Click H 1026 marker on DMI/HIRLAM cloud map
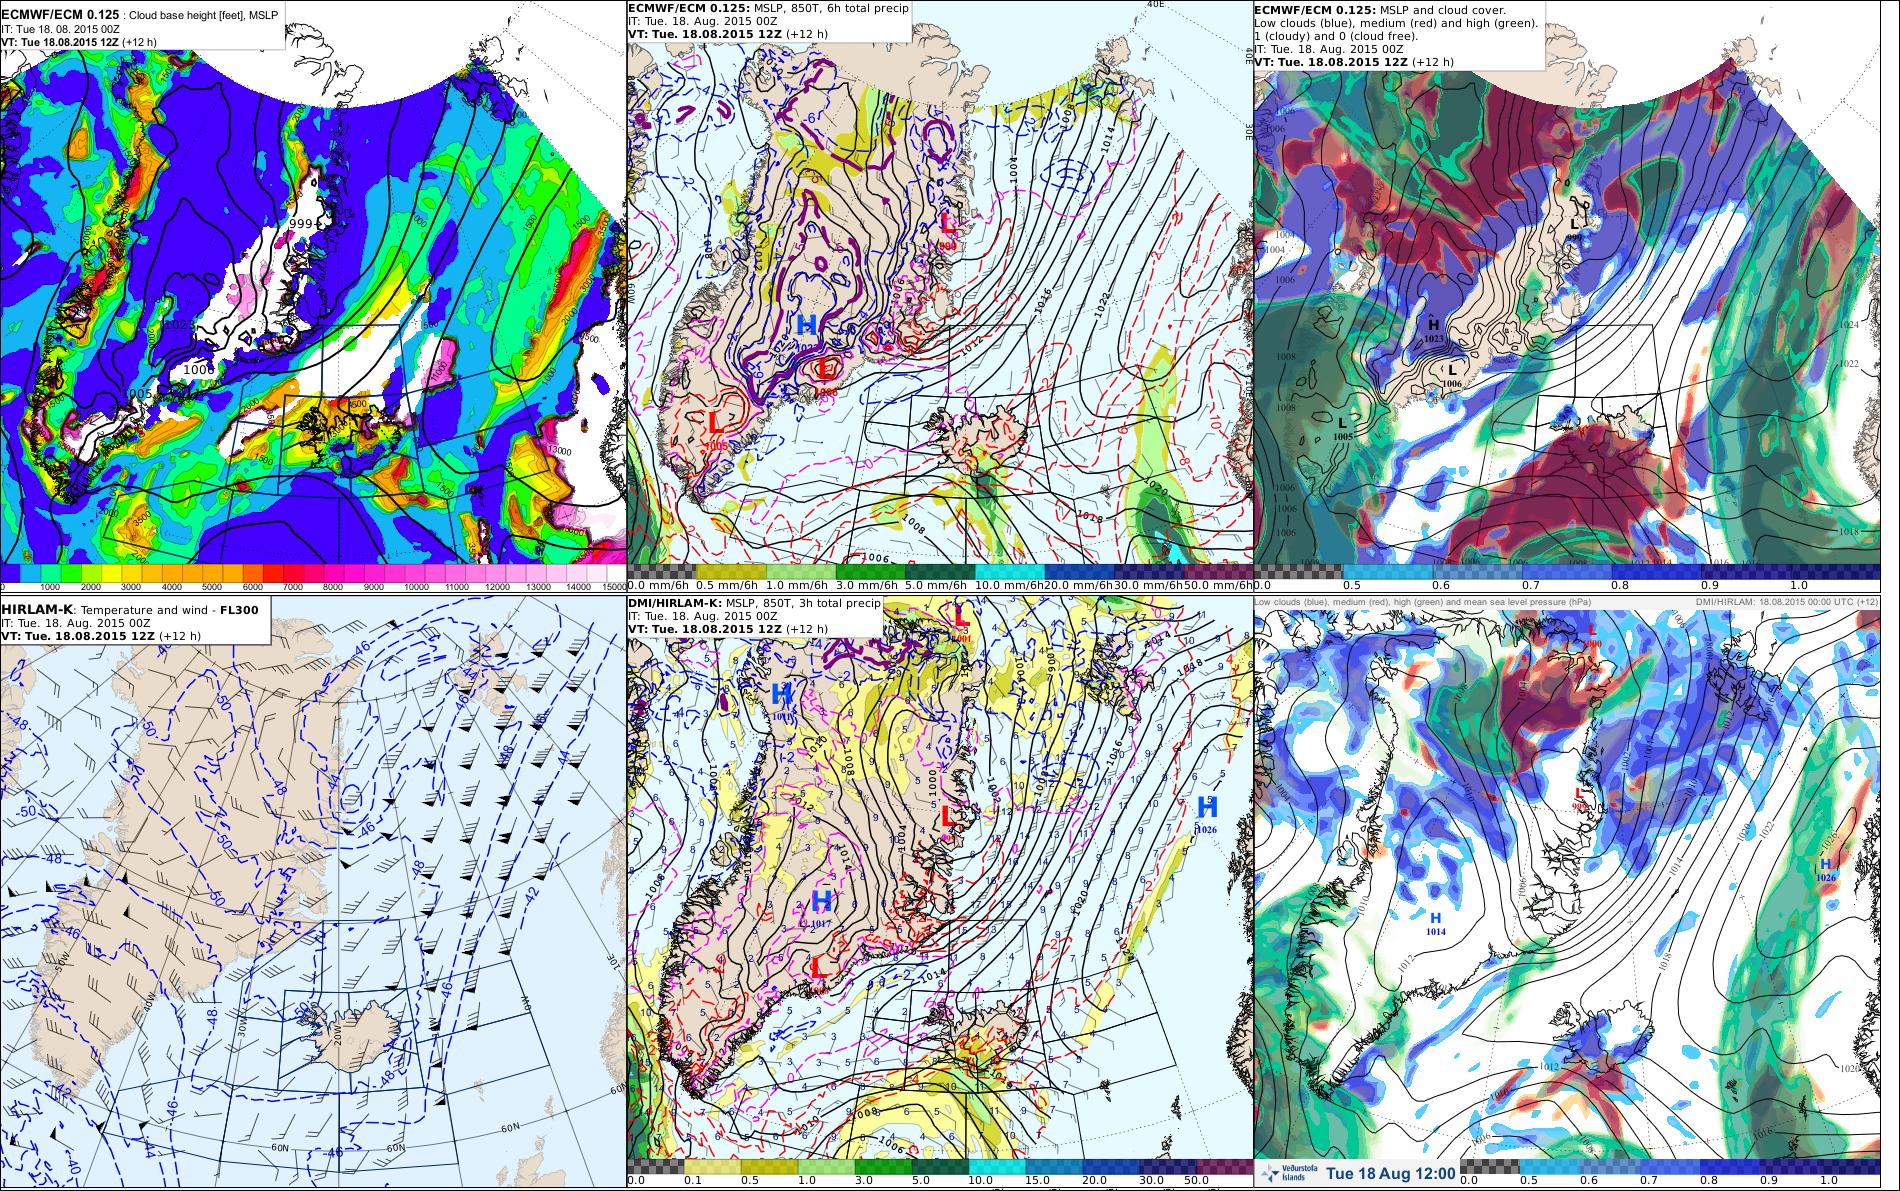Viewport: 1900px width, 1191px height. coord(1825,869)
